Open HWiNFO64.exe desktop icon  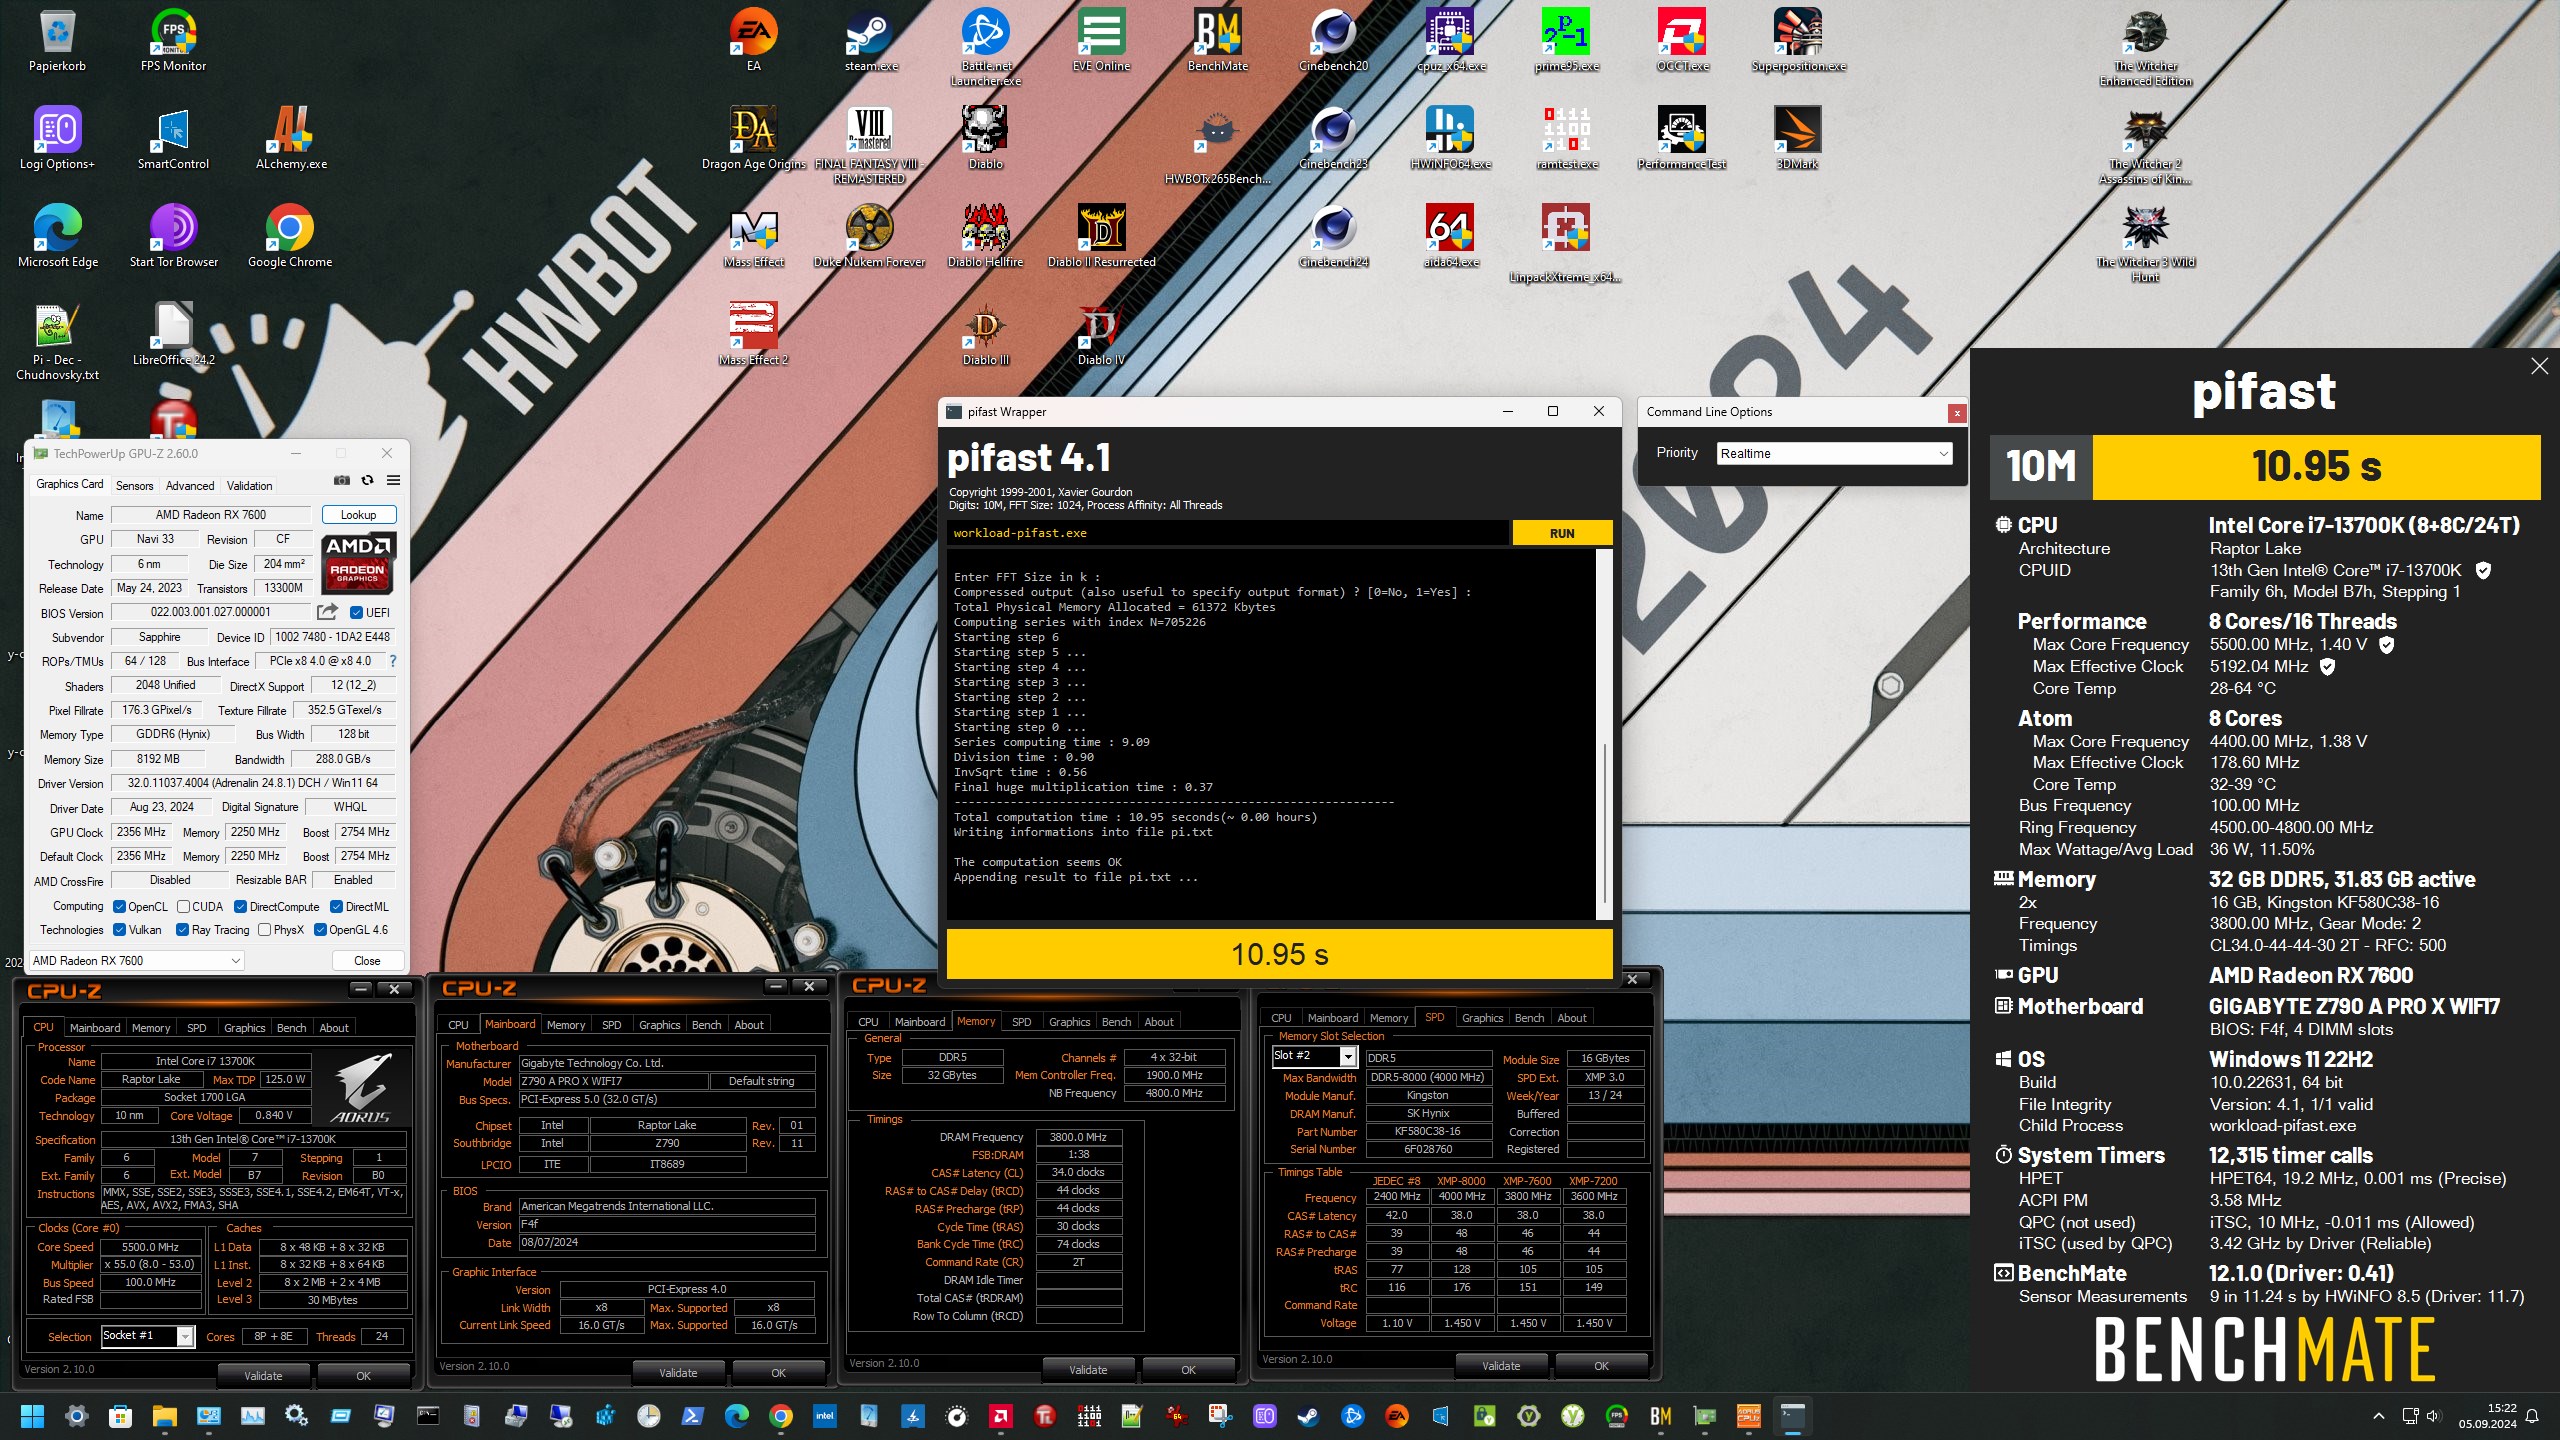[1449, 138]
